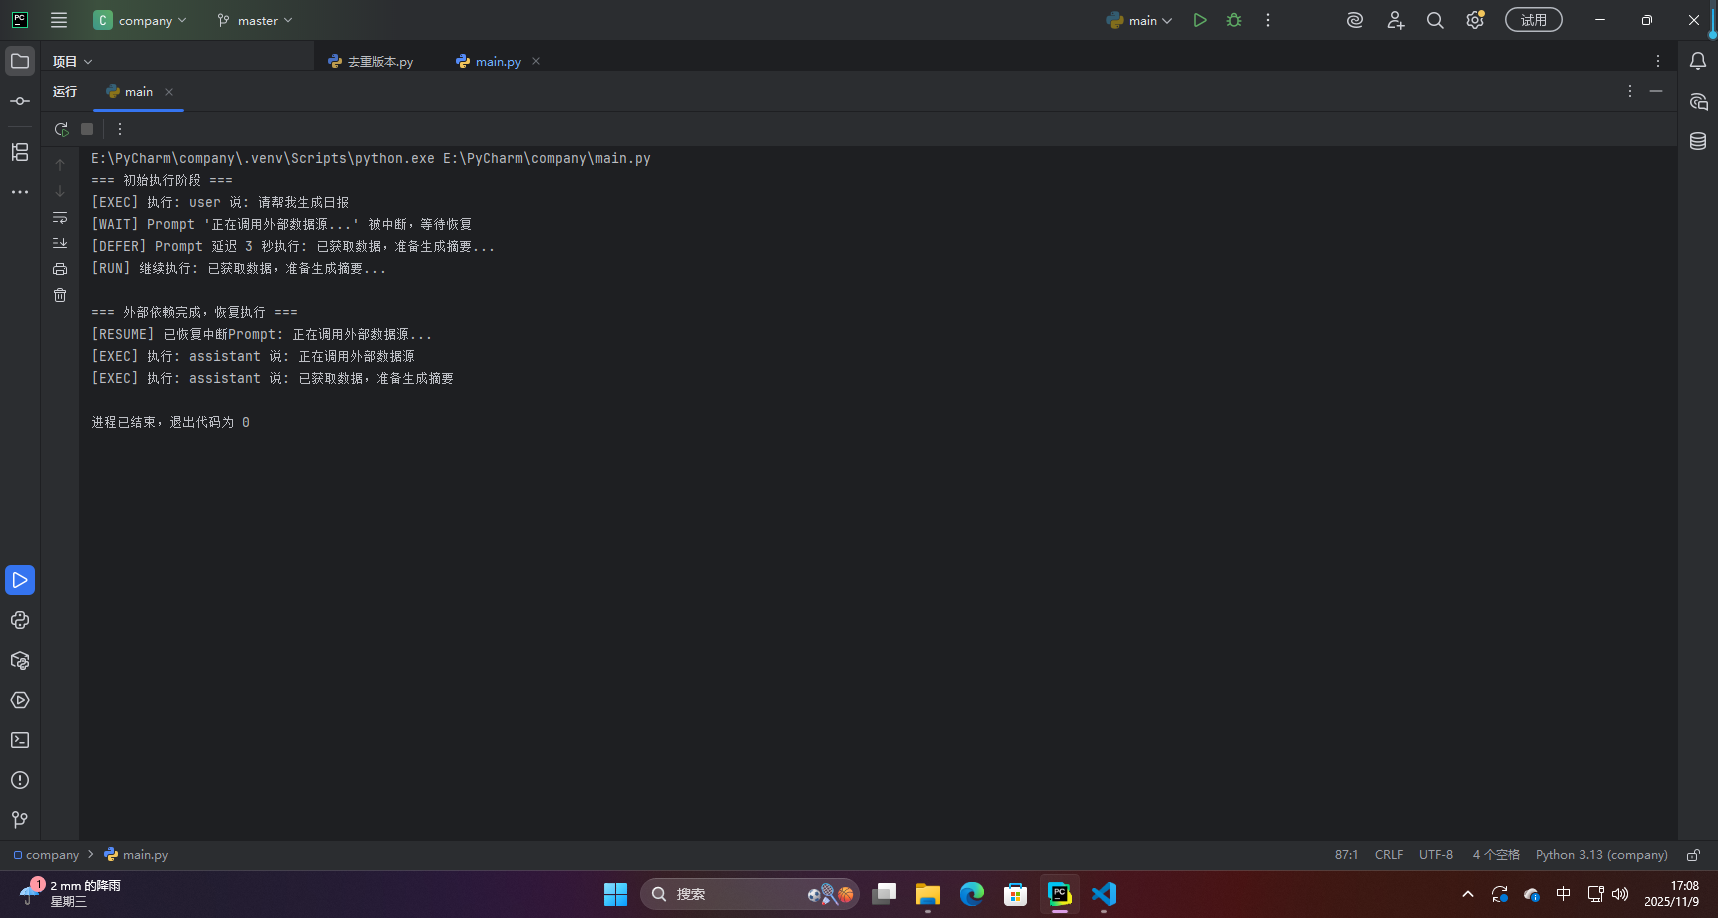Screen dimensions: 1718x918
Task: Open Visual Studio Code from the taskbar
Action: (1103, 894)
